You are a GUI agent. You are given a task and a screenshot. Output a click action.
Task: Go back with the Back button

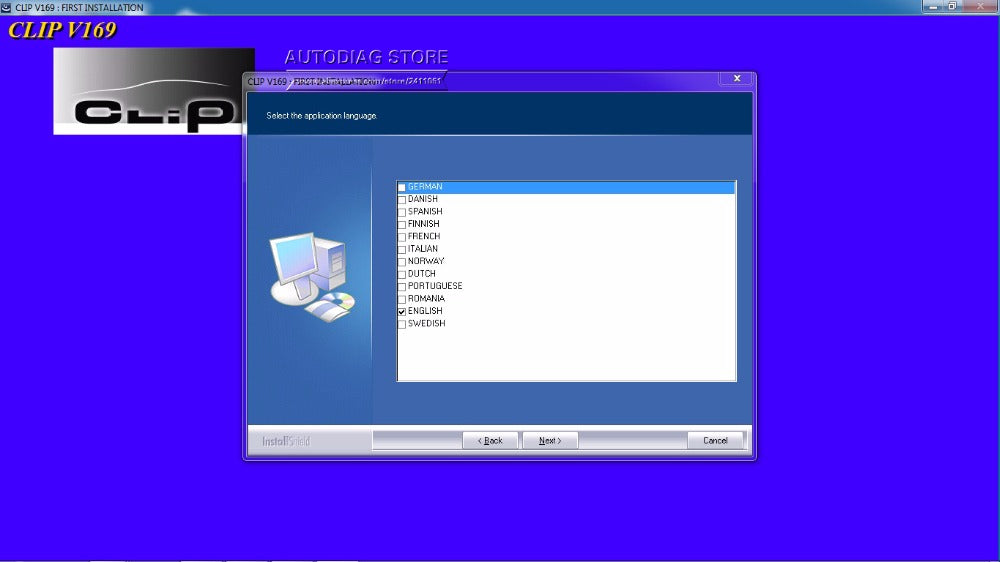point(490,440)
